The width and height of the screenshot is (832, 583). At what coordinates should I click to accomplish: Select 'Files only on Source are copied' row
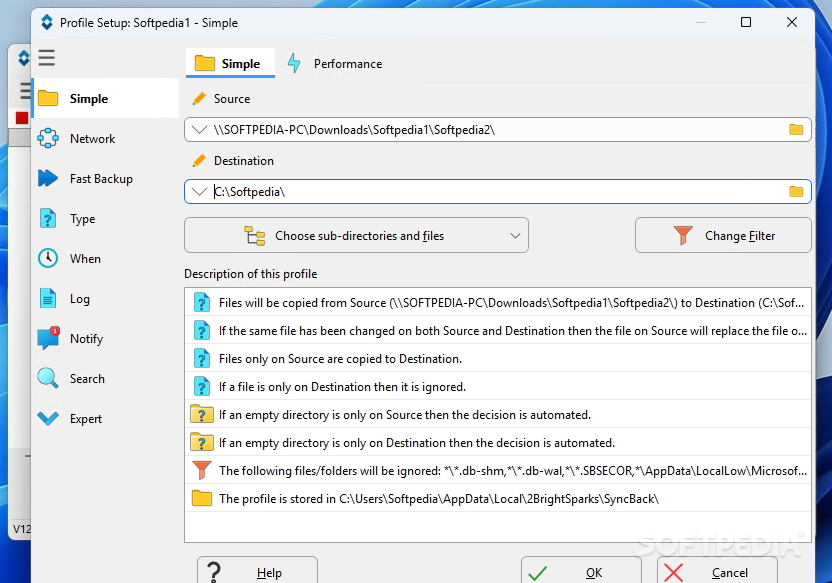(498, 359)
